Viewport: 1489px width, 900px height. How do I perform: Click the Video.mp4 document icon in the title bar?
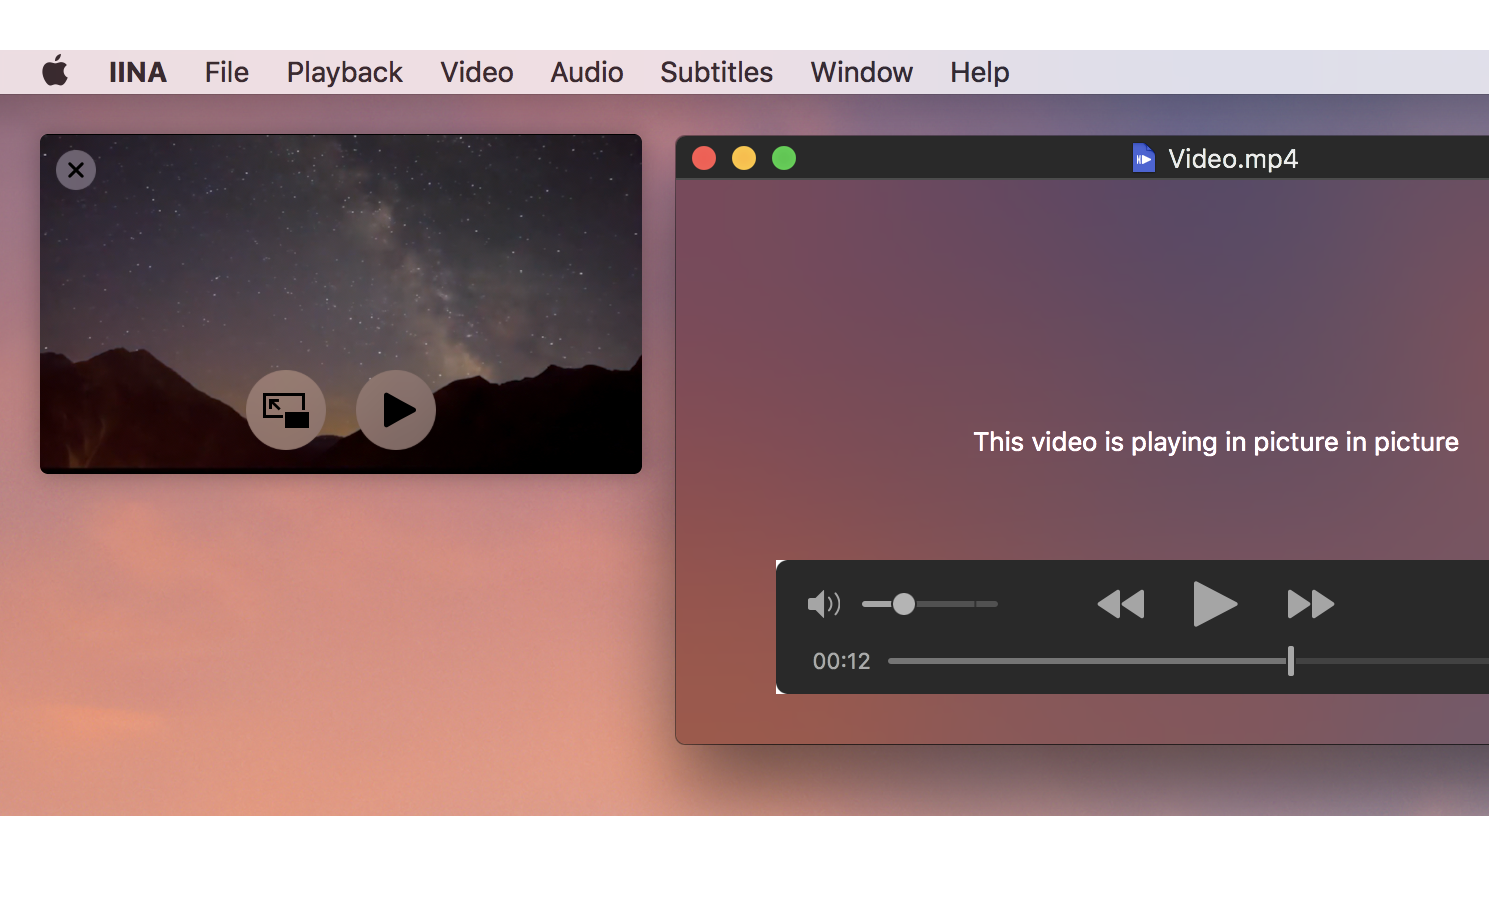coord(1144,157)
